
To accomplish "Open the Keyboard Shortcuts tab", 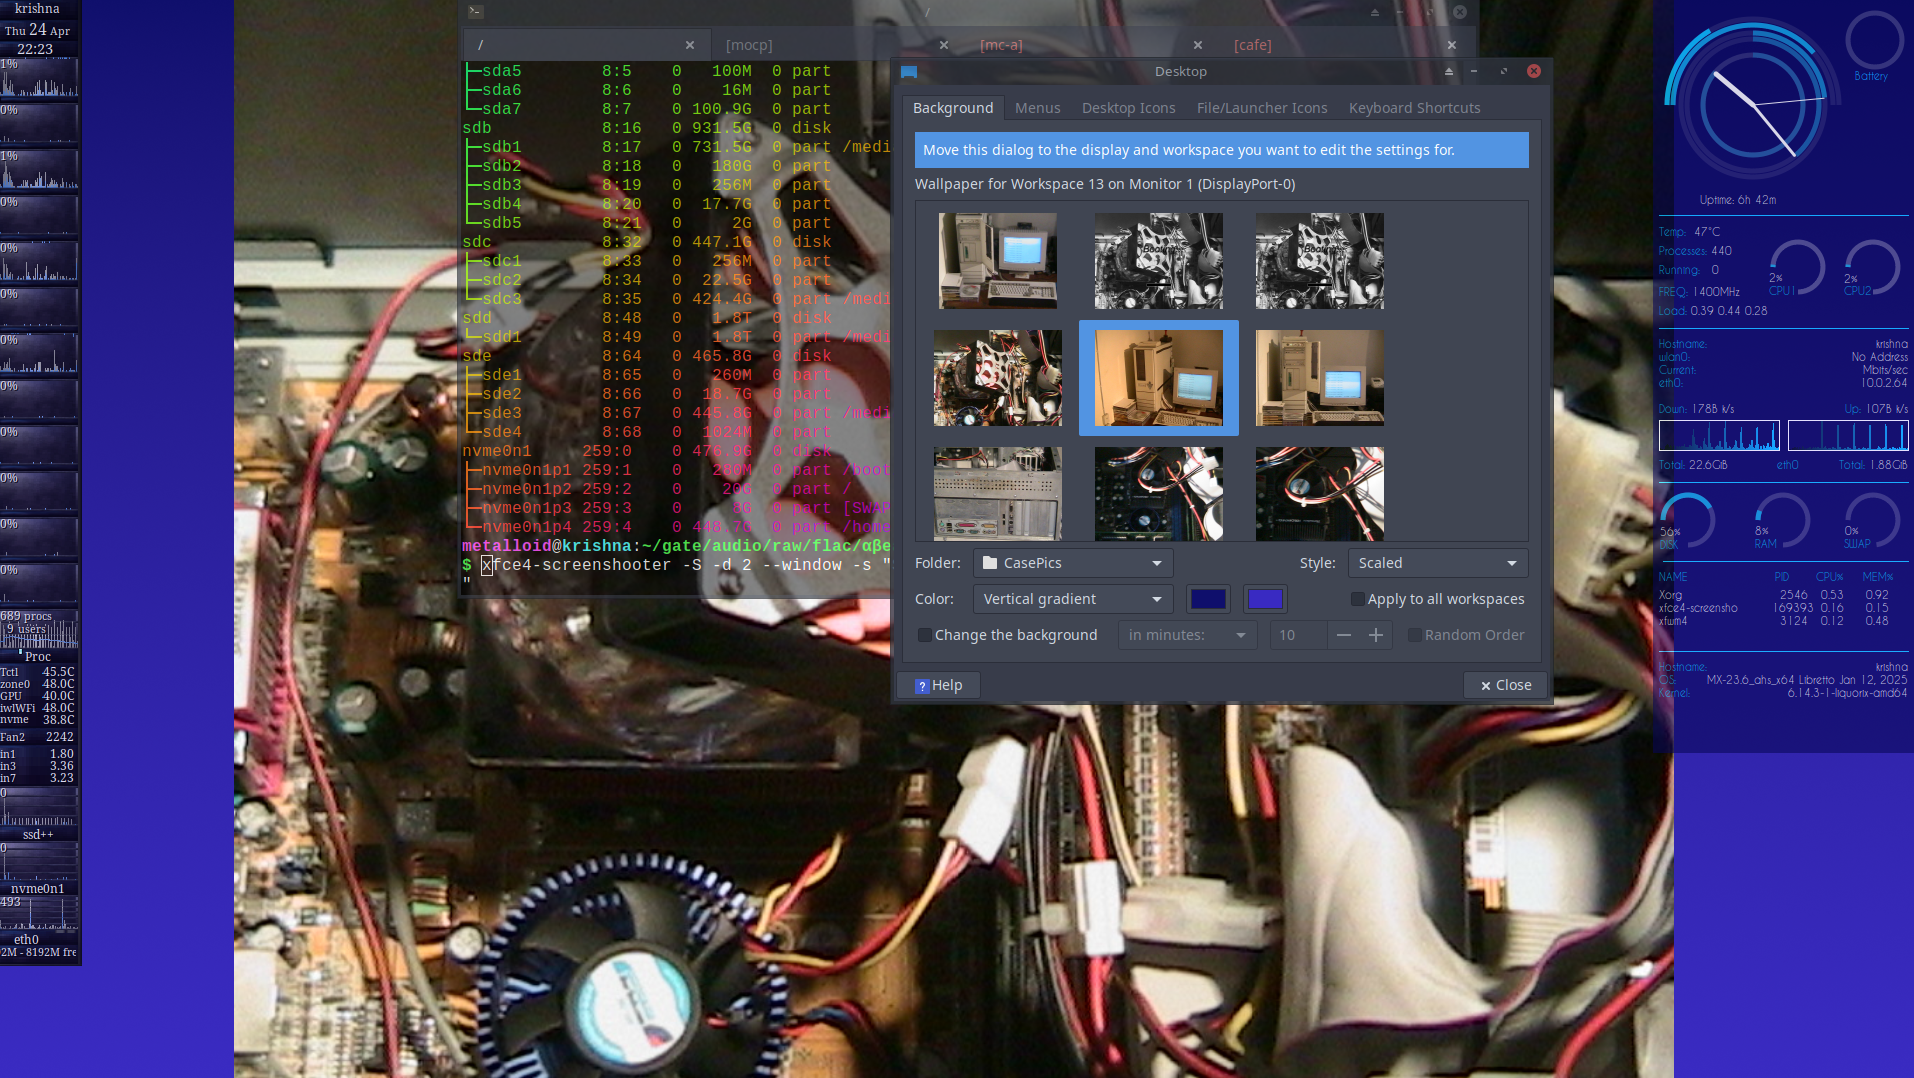I will 1414,108.
